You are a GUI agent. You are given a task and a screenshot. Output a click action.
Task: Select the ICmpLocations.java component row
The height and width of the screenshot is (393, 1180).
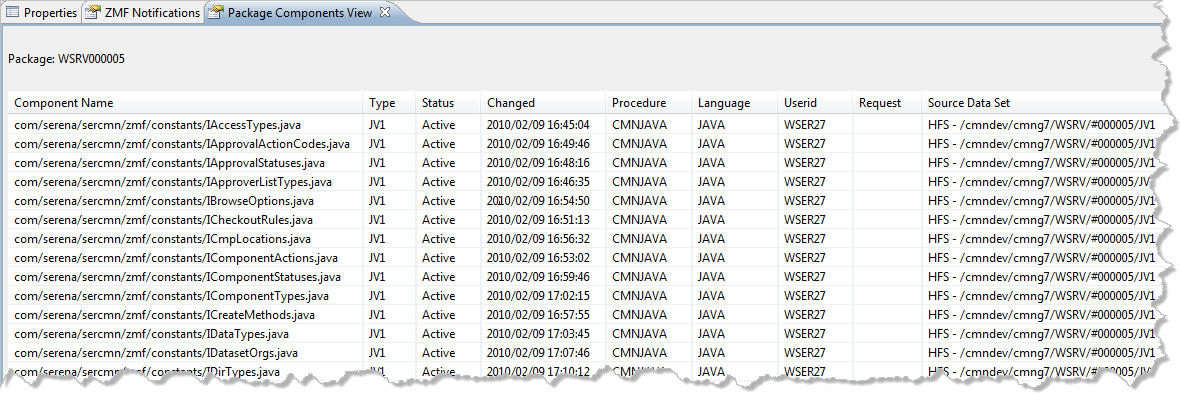[583, 239]
